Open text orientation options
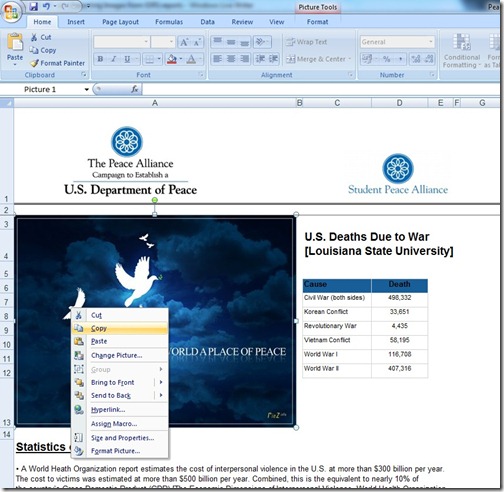 coord(262,42)
